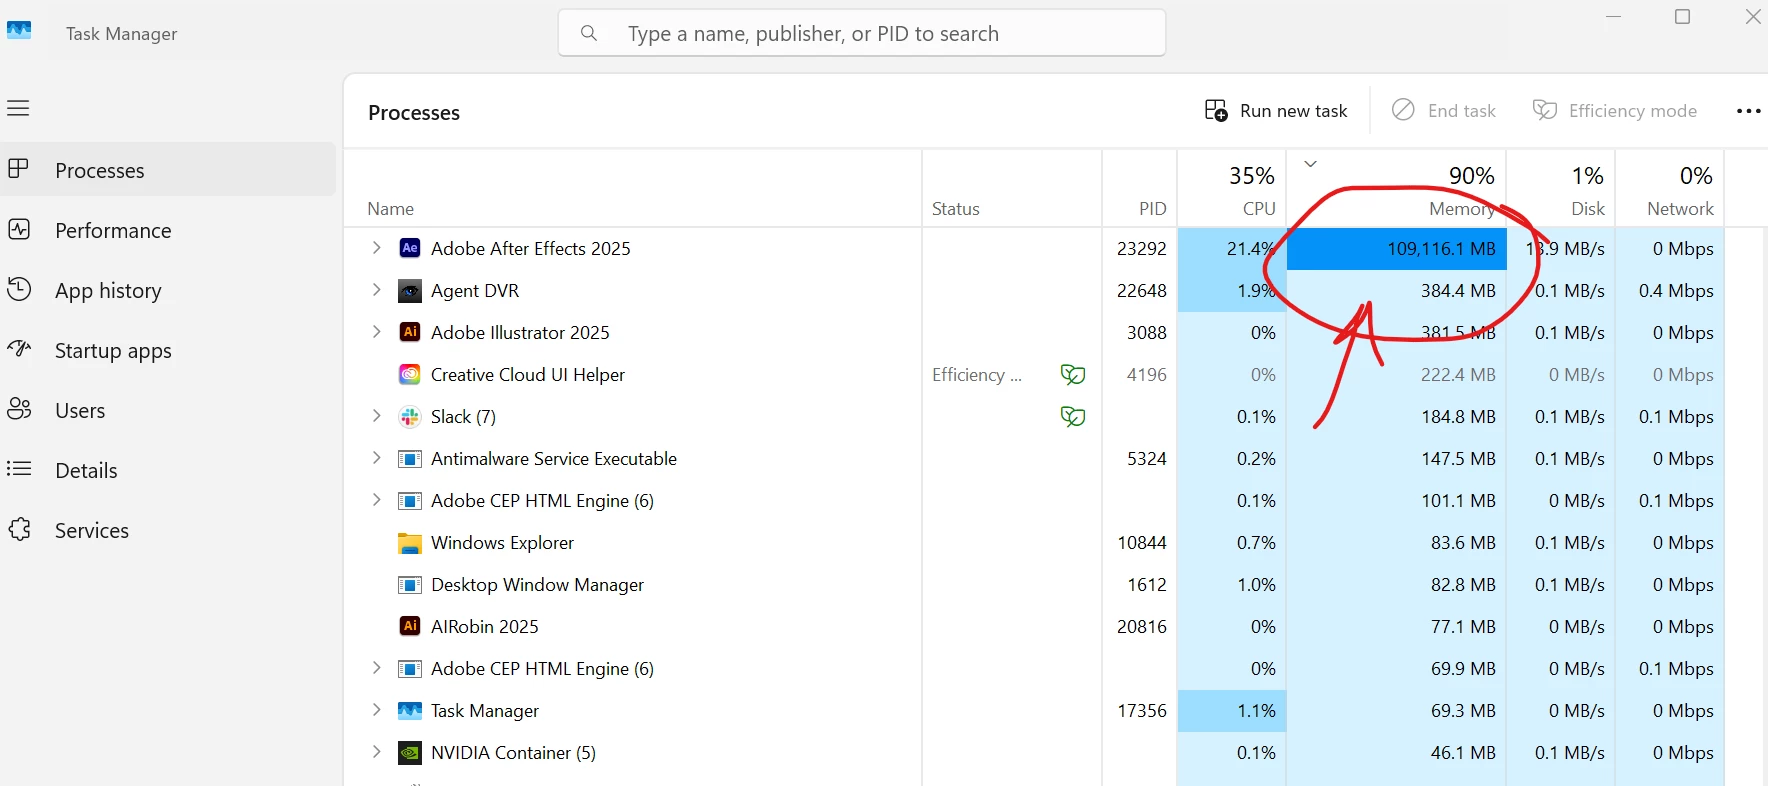Sort by the Network column header
The height and width of the screenshot is (786, 1768).
1671,189
